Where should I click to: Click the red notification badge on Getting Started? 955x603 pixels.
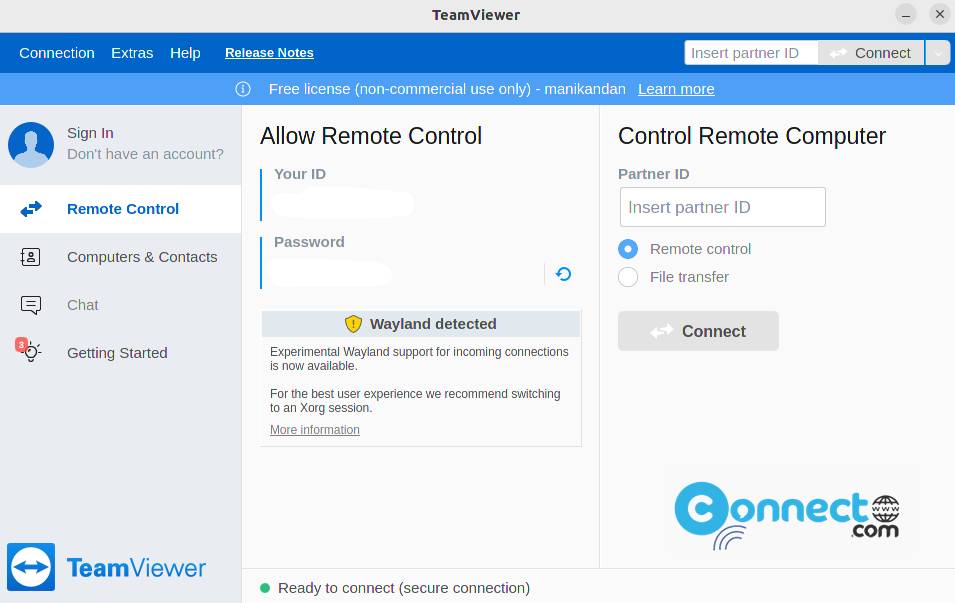21,345
